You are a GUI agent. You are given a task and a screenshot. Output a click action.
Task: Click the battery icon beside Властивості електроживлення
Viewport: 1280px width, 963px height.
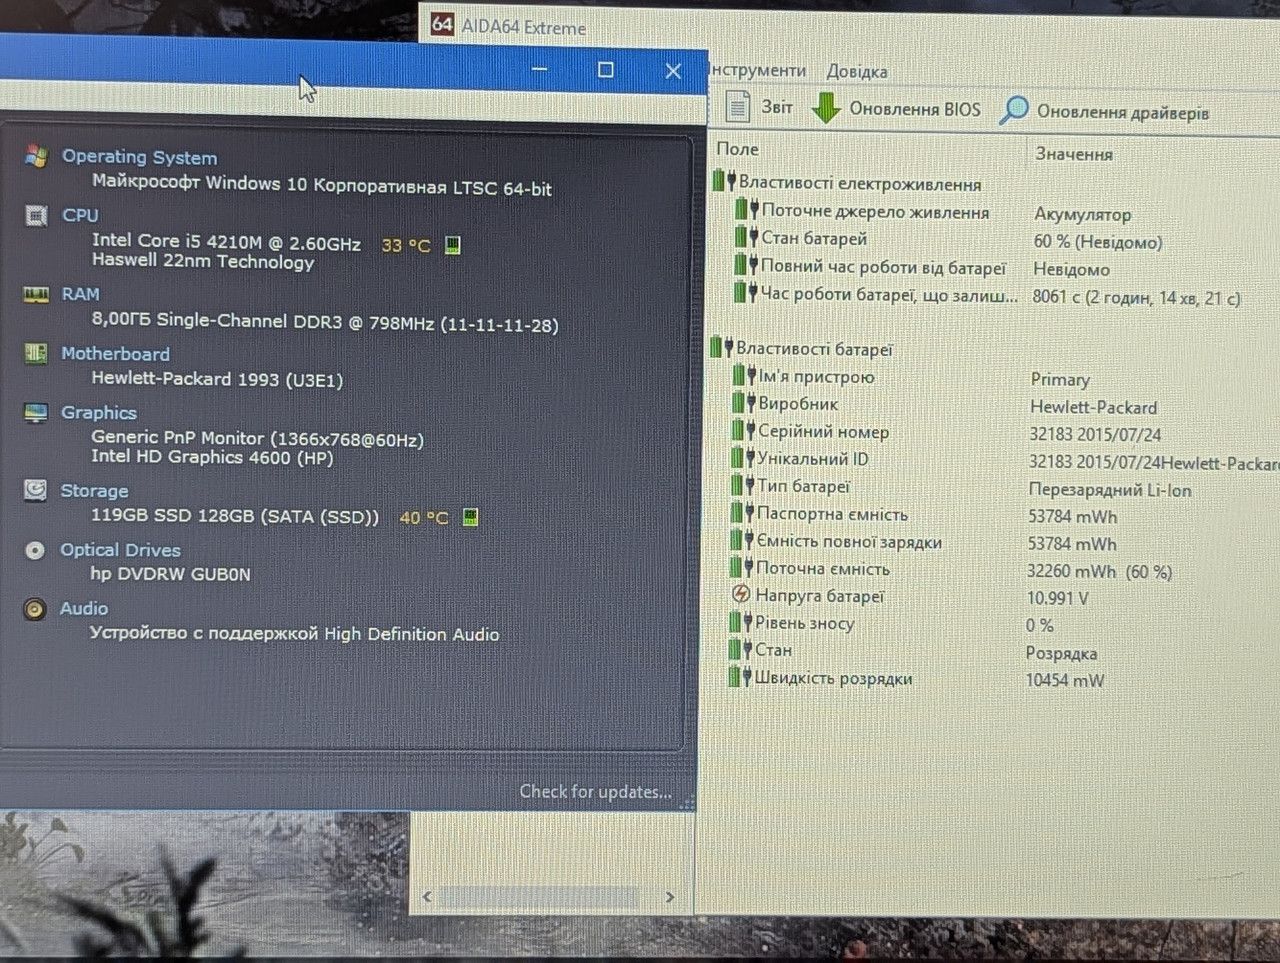tap(724, 182)
